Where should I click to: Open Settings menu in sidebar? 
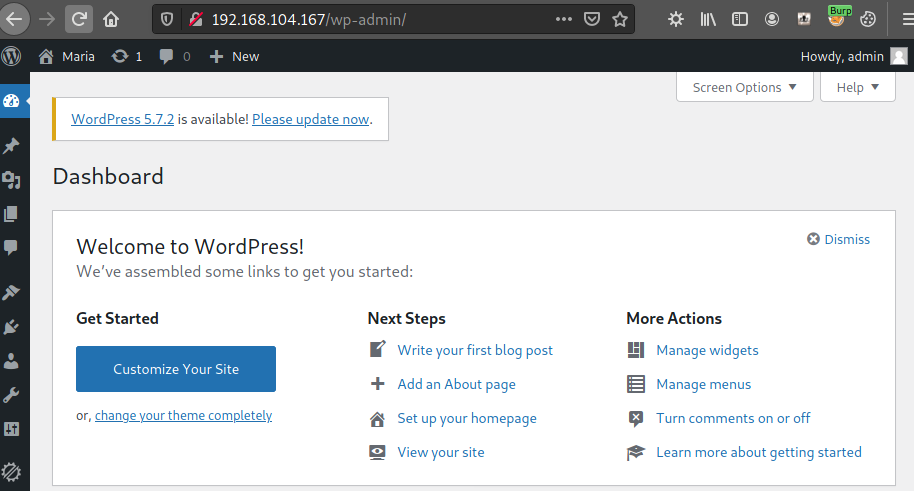11,429
